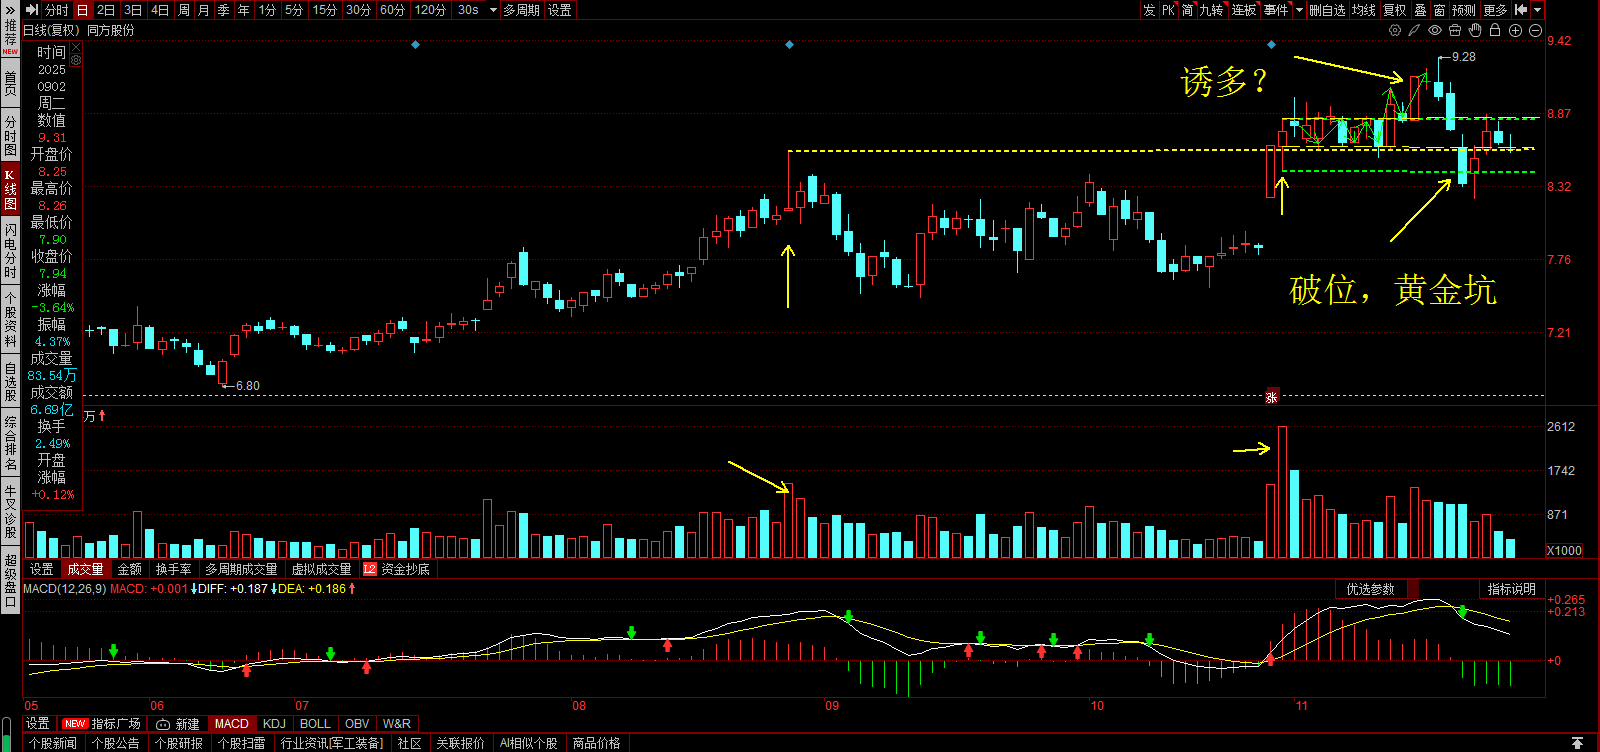Image resolution: width=1600 pixels, height=752 pixels.
Task: Select K线图 in left sidebar
Action: tap(10, 189)
